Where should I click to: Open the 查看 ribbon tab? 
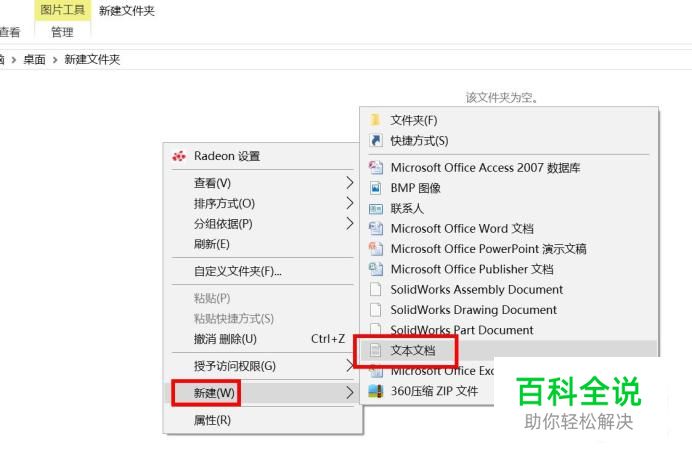coord(10,32)
